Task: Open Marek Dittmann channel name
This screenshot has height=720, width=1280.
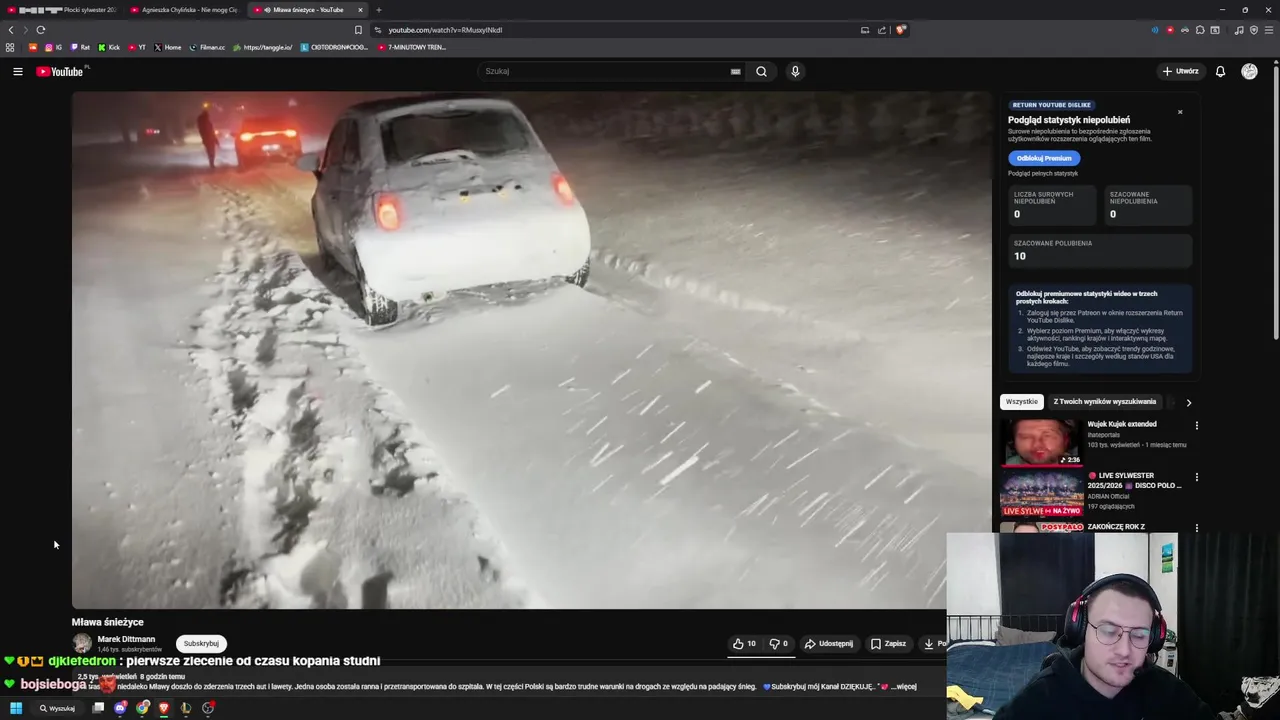Action: [x=126, y=639]
